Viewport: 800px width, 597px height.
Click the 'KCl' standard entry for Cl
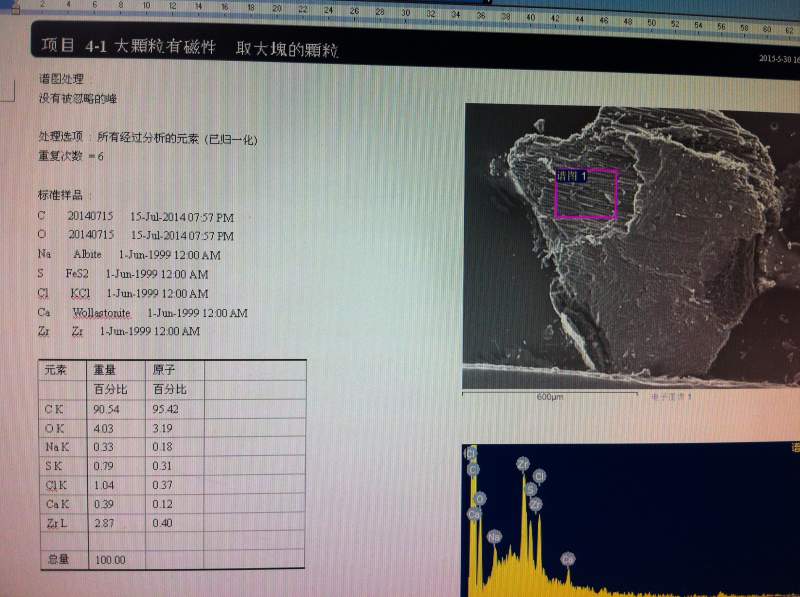tap(81, 293)
